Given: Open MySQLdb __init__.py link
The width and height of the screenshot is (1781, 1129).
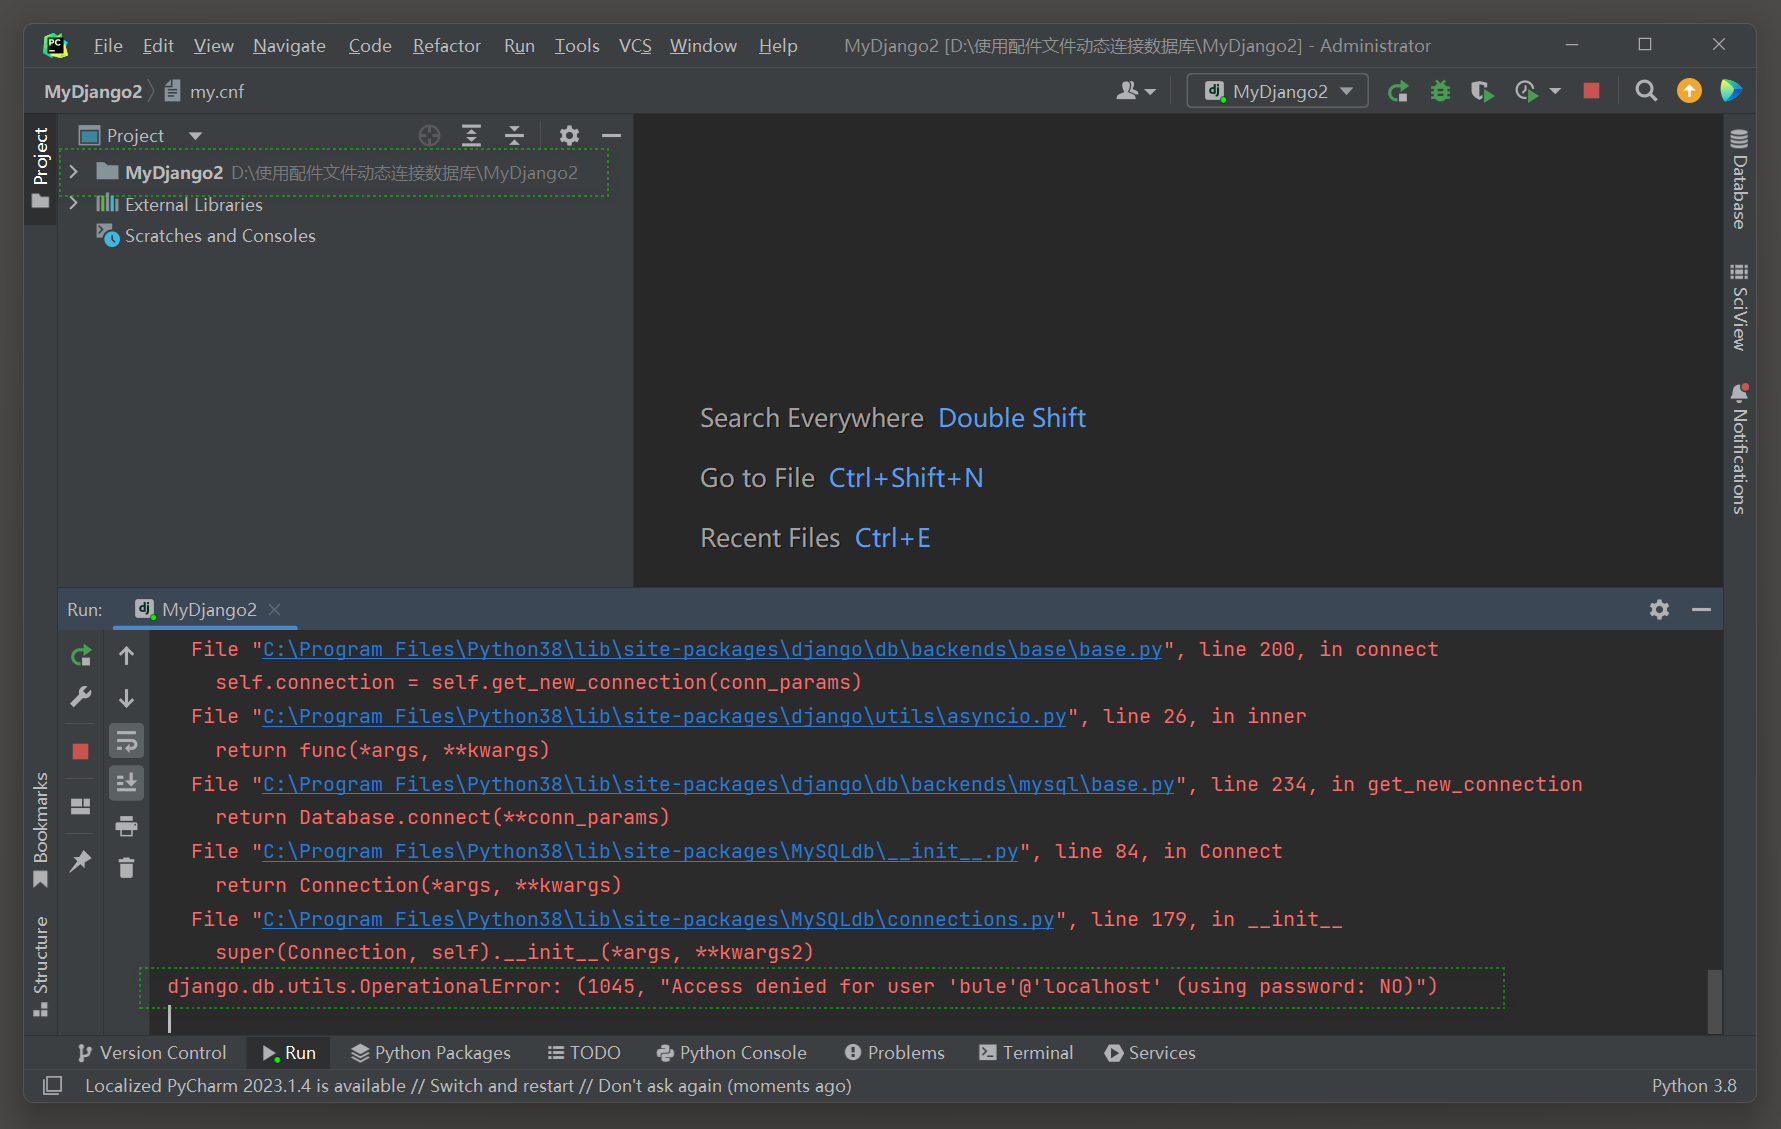Looking at the screenshot, I should pyautogui.click(x=641, y=851).
